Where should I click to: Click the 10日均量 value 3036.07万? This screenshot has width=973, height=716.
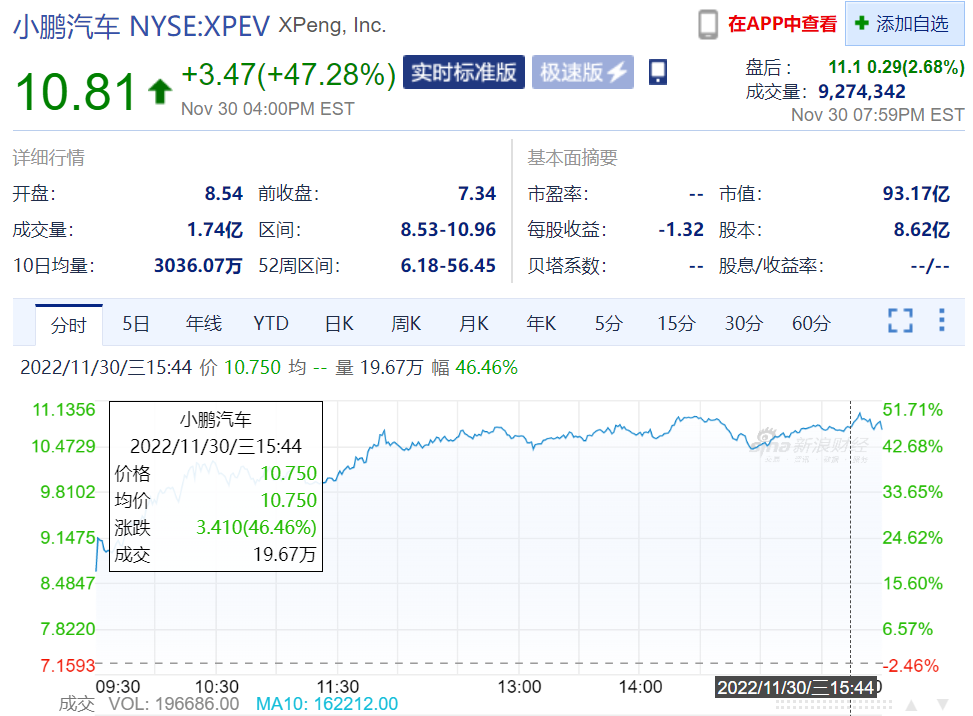click(x=198, y=266)
